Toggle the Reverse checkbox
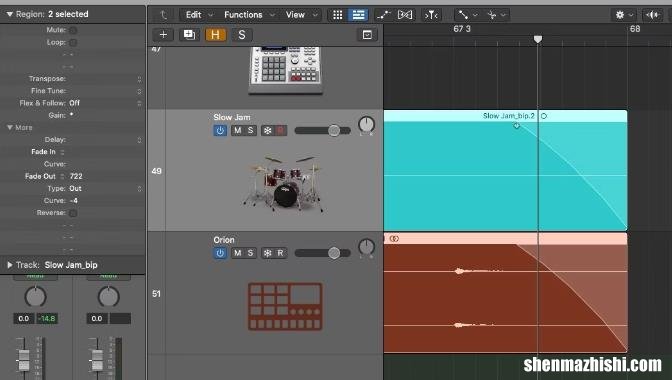The image size is (672, 380). tap(73, 213)
